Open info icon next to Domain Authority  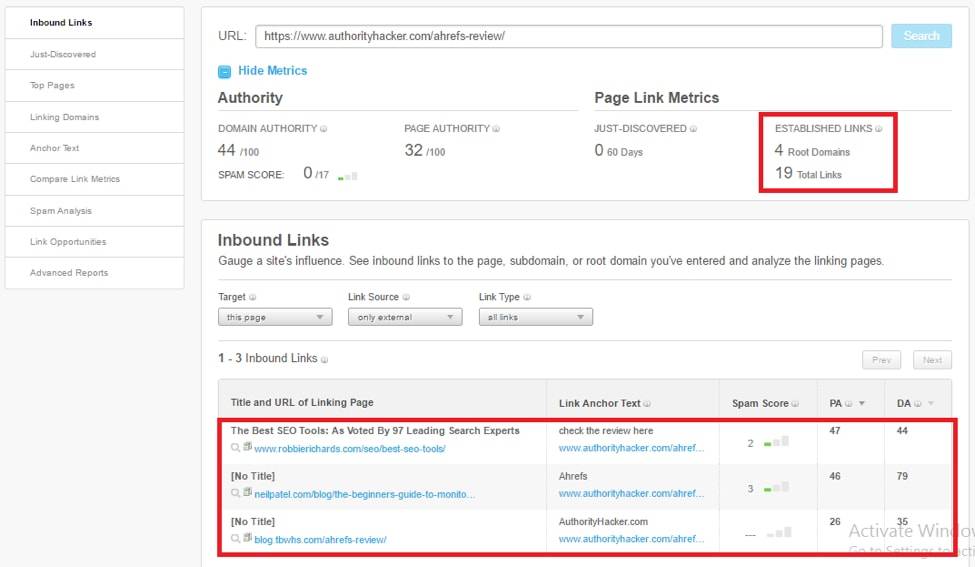[323, 129]
